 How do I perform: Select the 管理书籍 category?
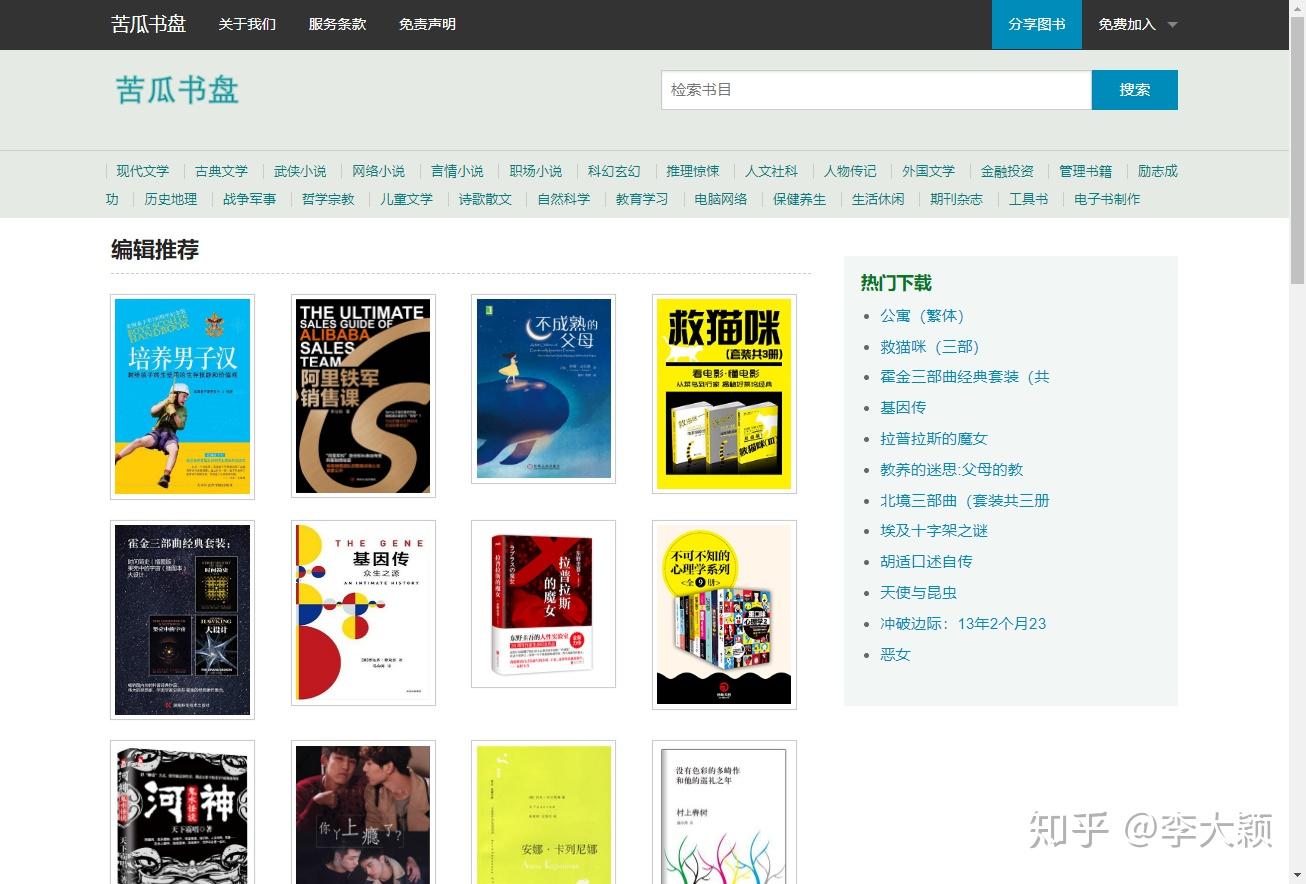pos(1085,171)
